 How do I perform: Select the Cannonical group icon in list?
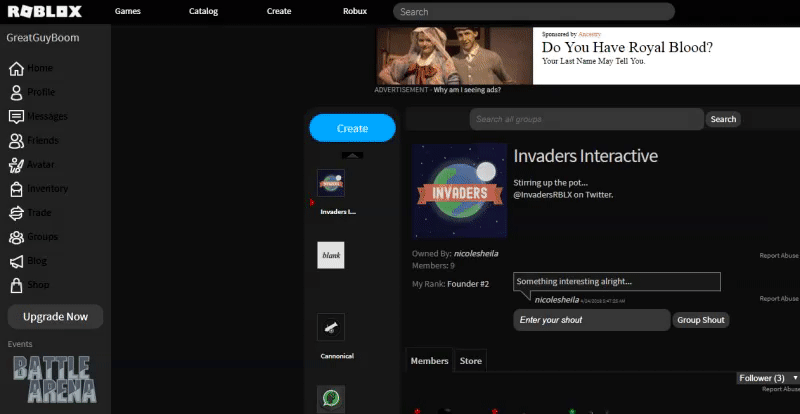click(331, 327)
